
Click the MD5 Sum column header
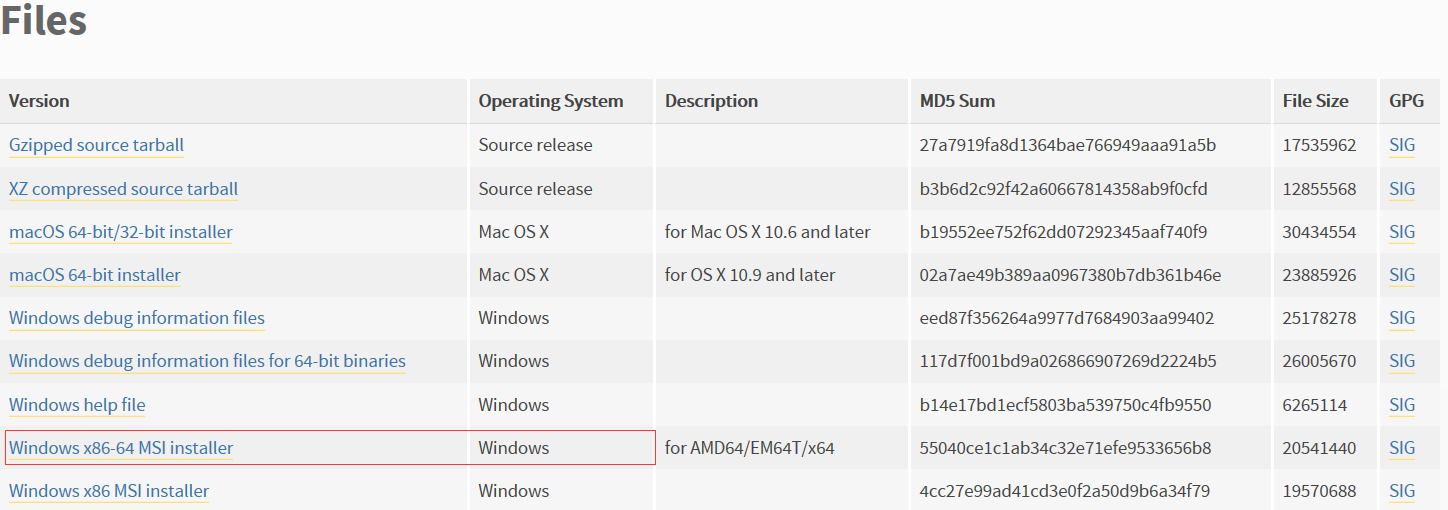(957, 101)
